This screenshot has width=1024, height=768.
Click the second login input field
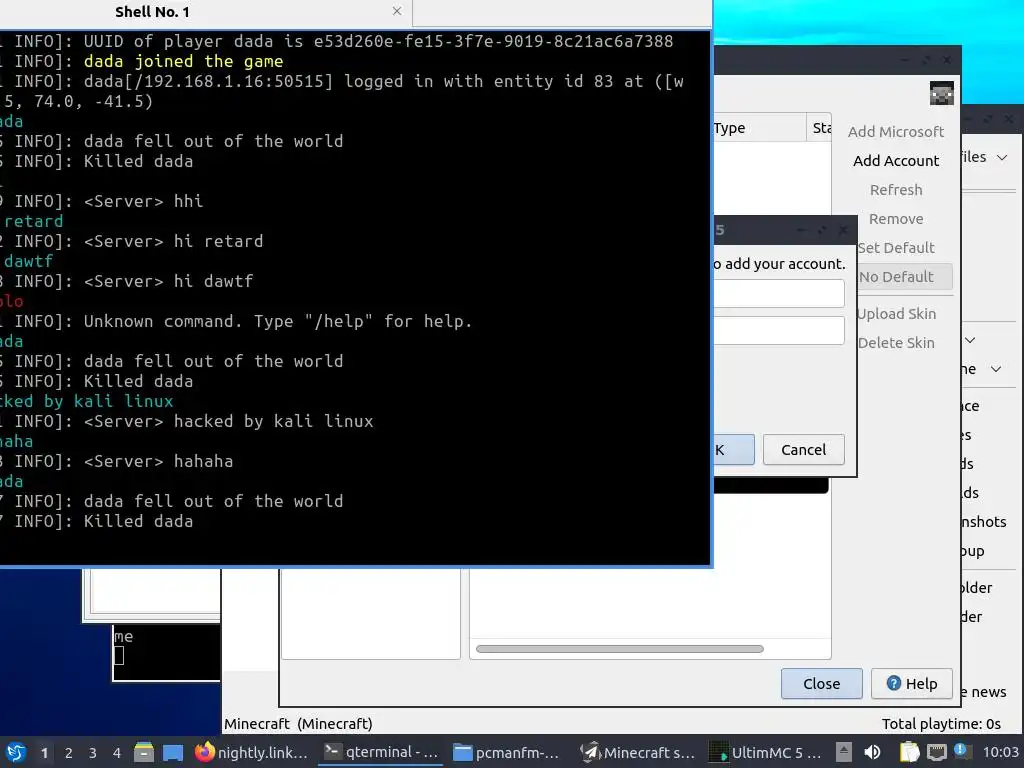point(778,330)
